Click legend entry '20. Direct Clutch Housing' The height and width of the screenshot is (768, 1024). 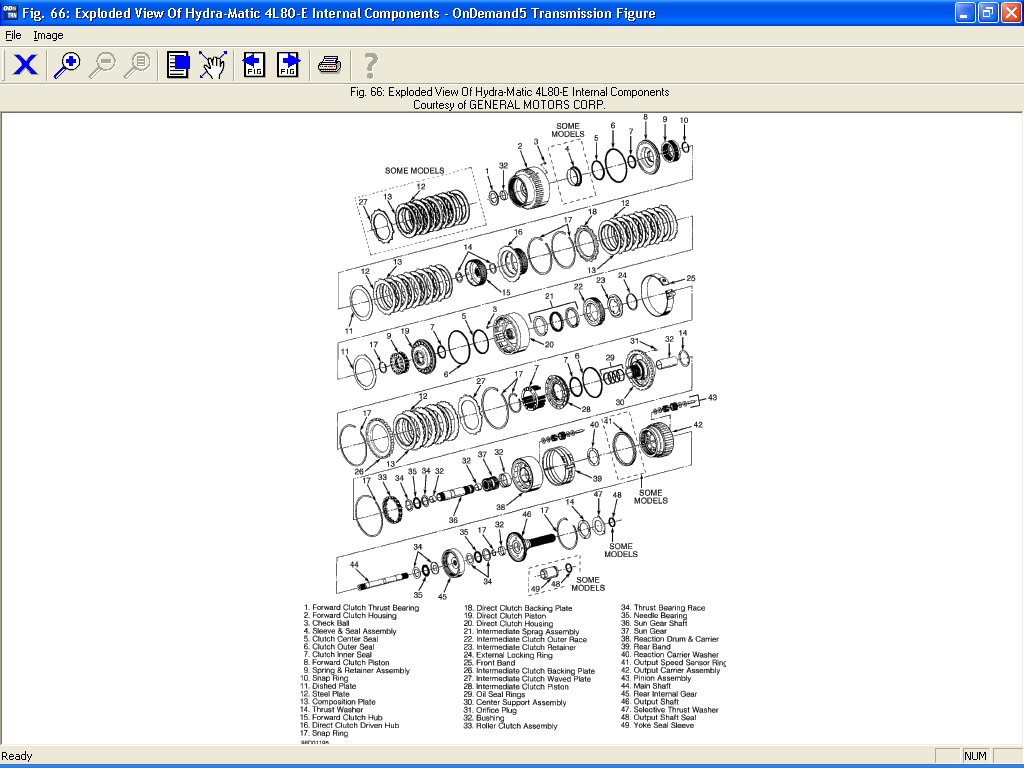508,624
